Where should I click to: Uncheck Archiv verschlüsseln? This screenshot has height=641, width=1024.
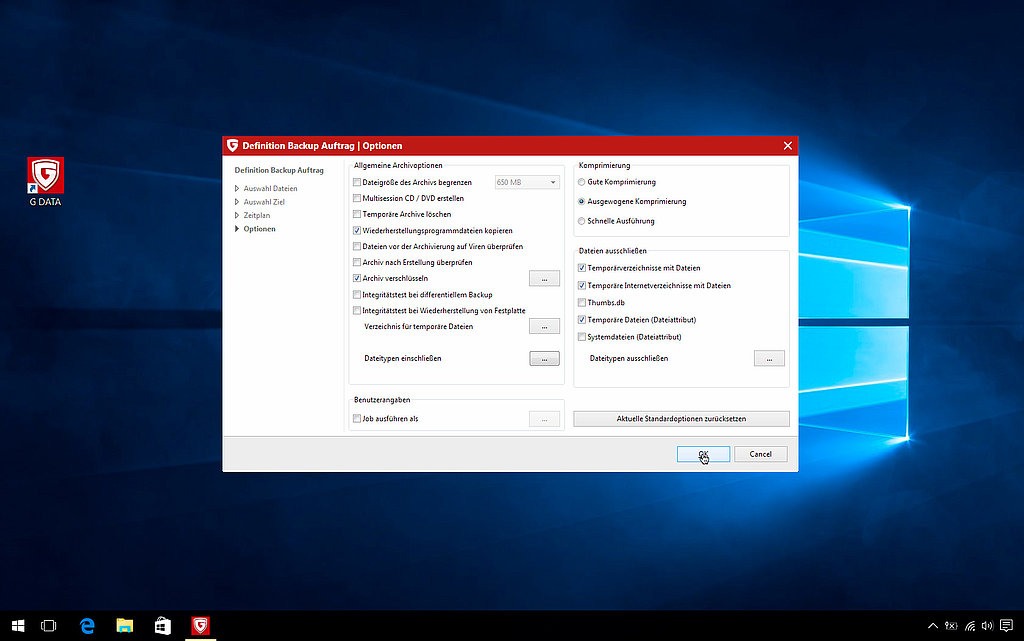356,278
